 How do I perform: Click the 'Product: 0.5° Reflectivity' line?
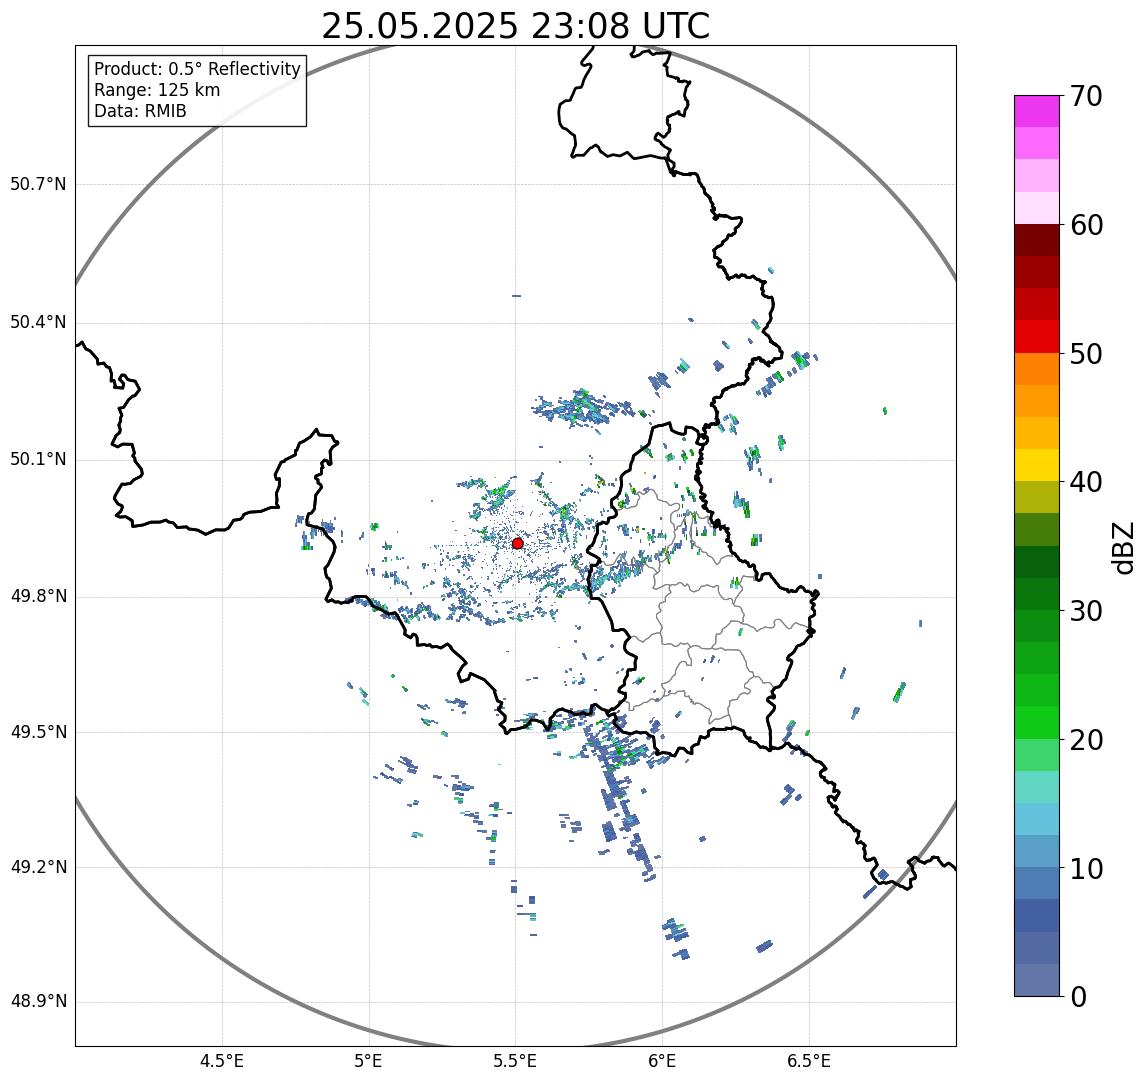click(198, 69)
